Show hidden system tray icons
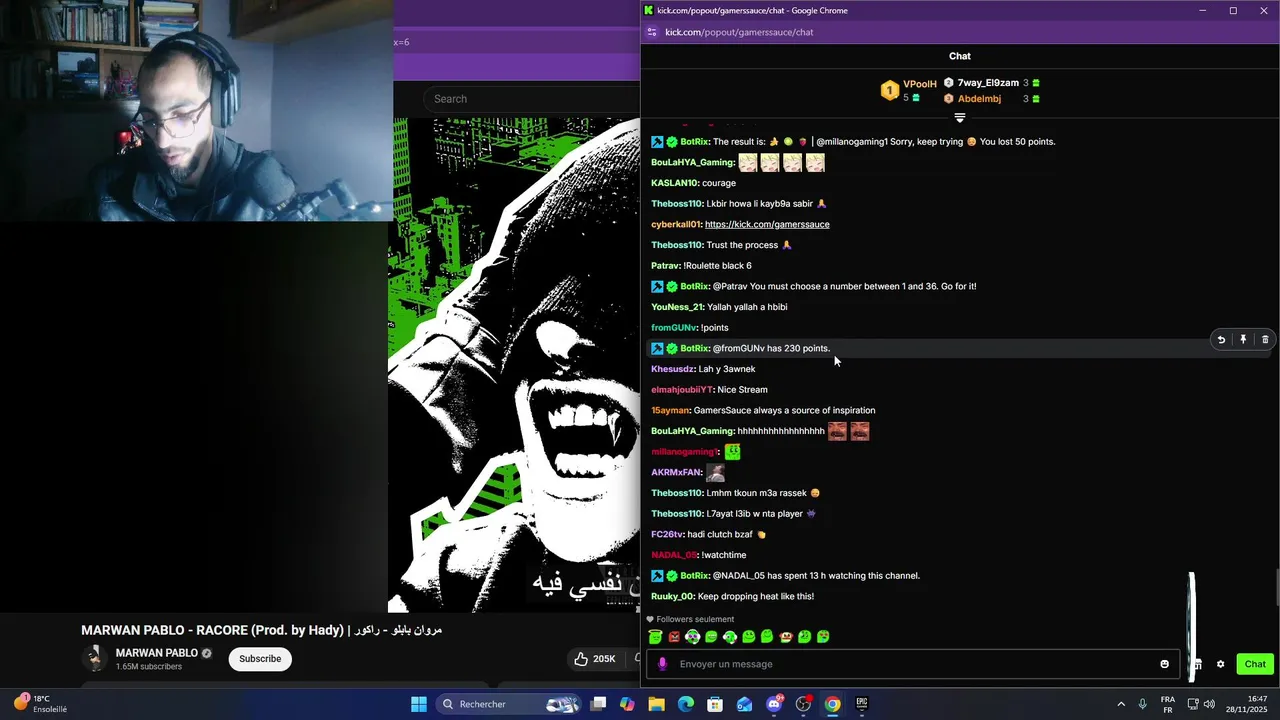The width and height of the screenshot is (1280, 720). click(x=1121, y=704)
